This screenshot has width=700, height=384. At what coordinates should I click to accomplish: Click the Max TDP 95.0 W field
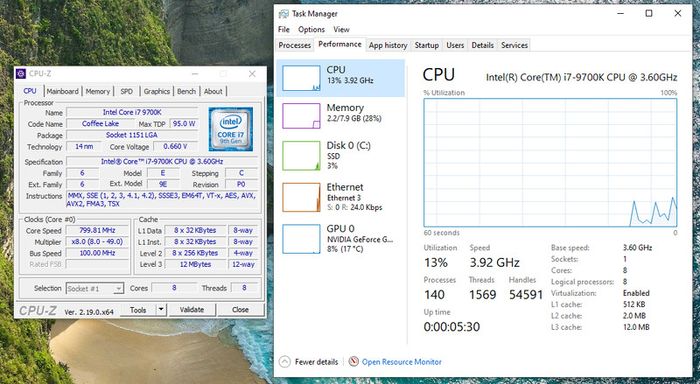click(184, 123)
